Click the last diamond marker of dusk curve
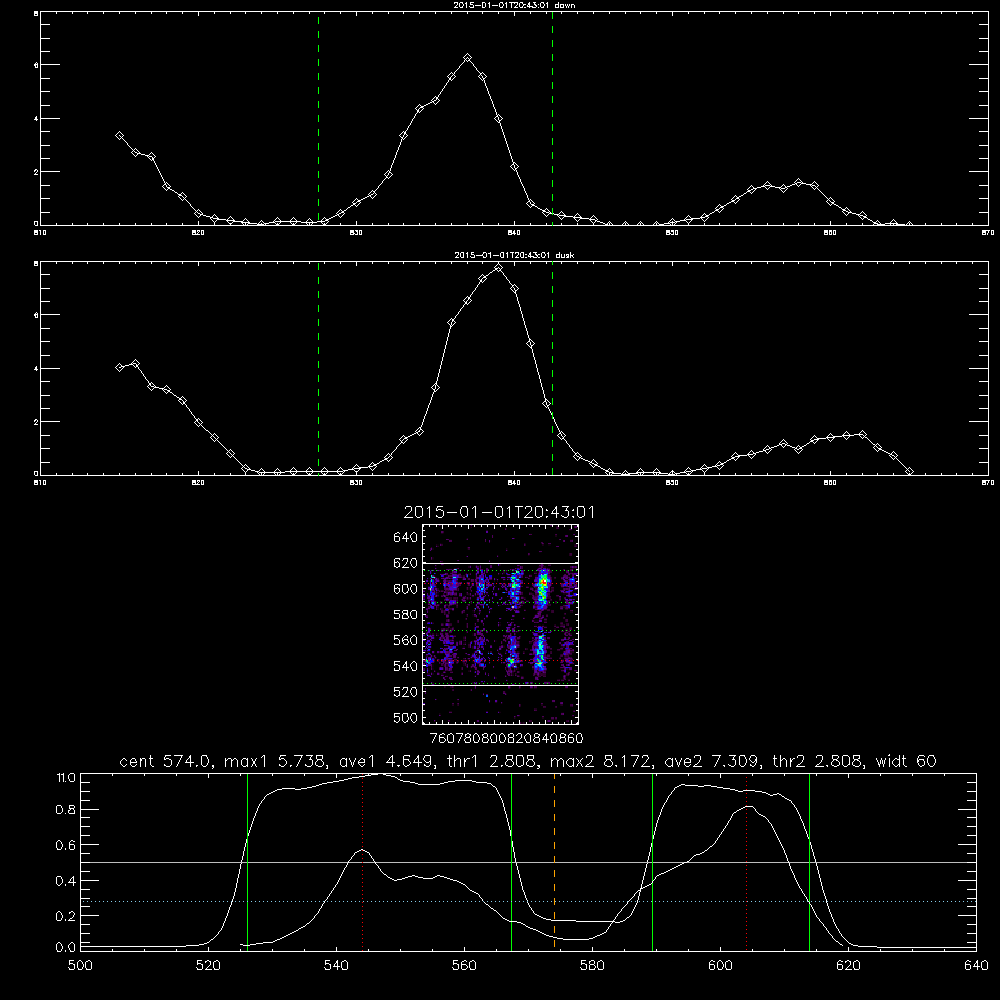Screen dimensions: 1000x1000 coord(909,471)
